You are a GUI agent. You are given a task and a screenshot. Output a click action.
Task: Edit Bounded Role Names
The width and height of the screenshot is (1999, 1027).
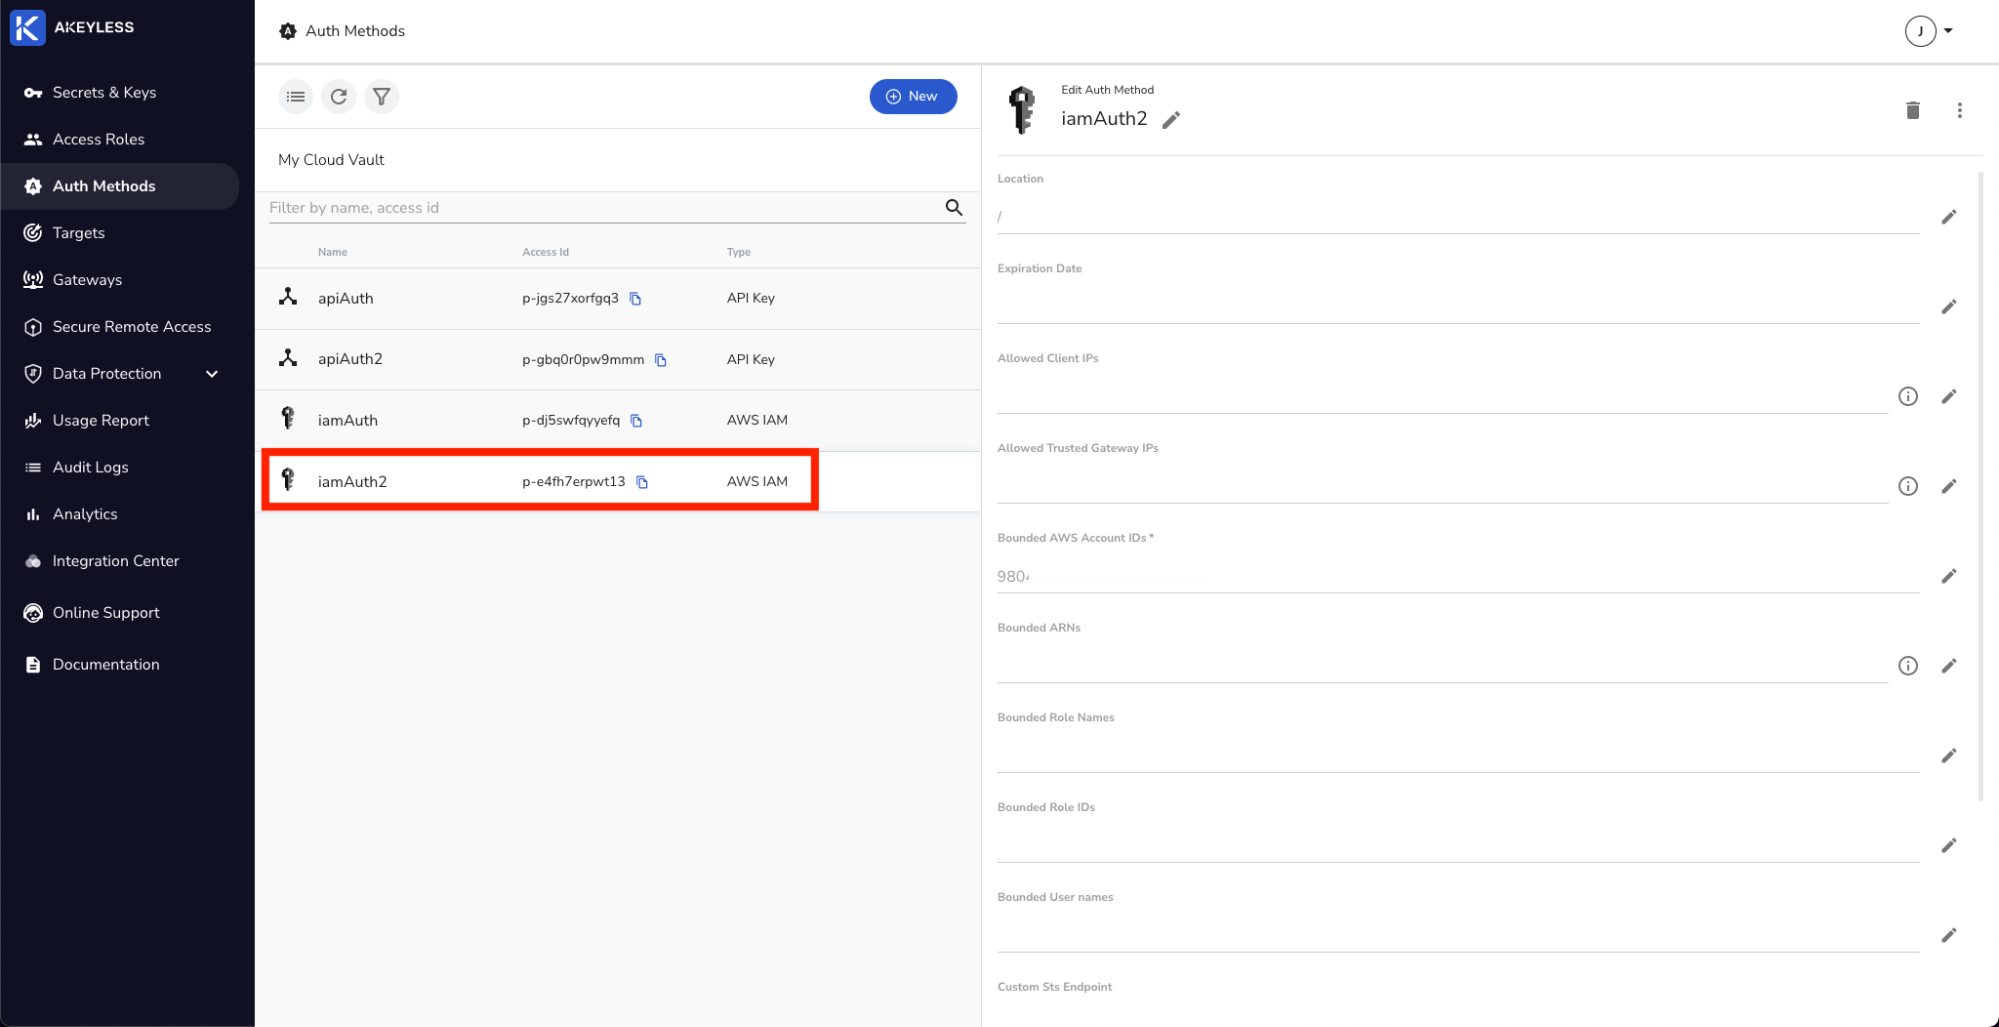click(1949, 756)
